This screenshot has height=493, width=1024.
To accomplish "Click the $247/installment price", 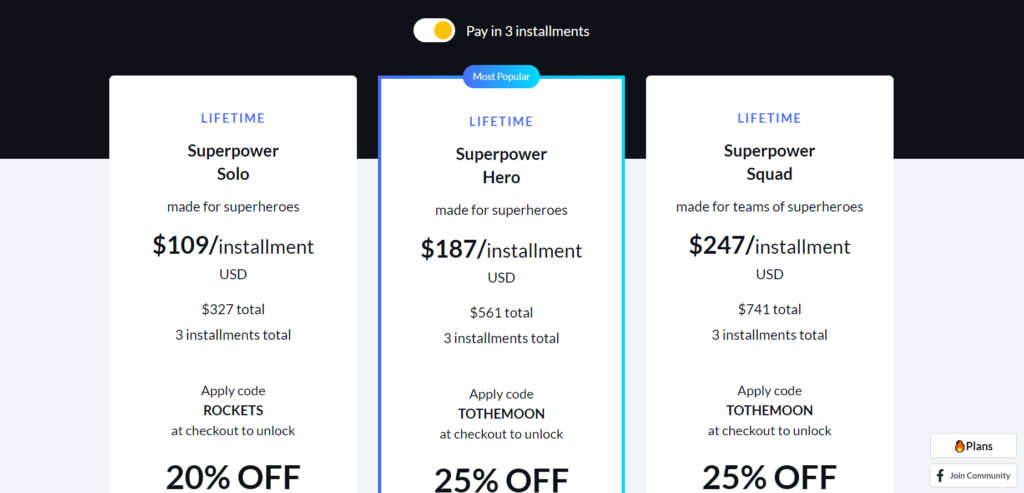I will (x=769, y=246).
